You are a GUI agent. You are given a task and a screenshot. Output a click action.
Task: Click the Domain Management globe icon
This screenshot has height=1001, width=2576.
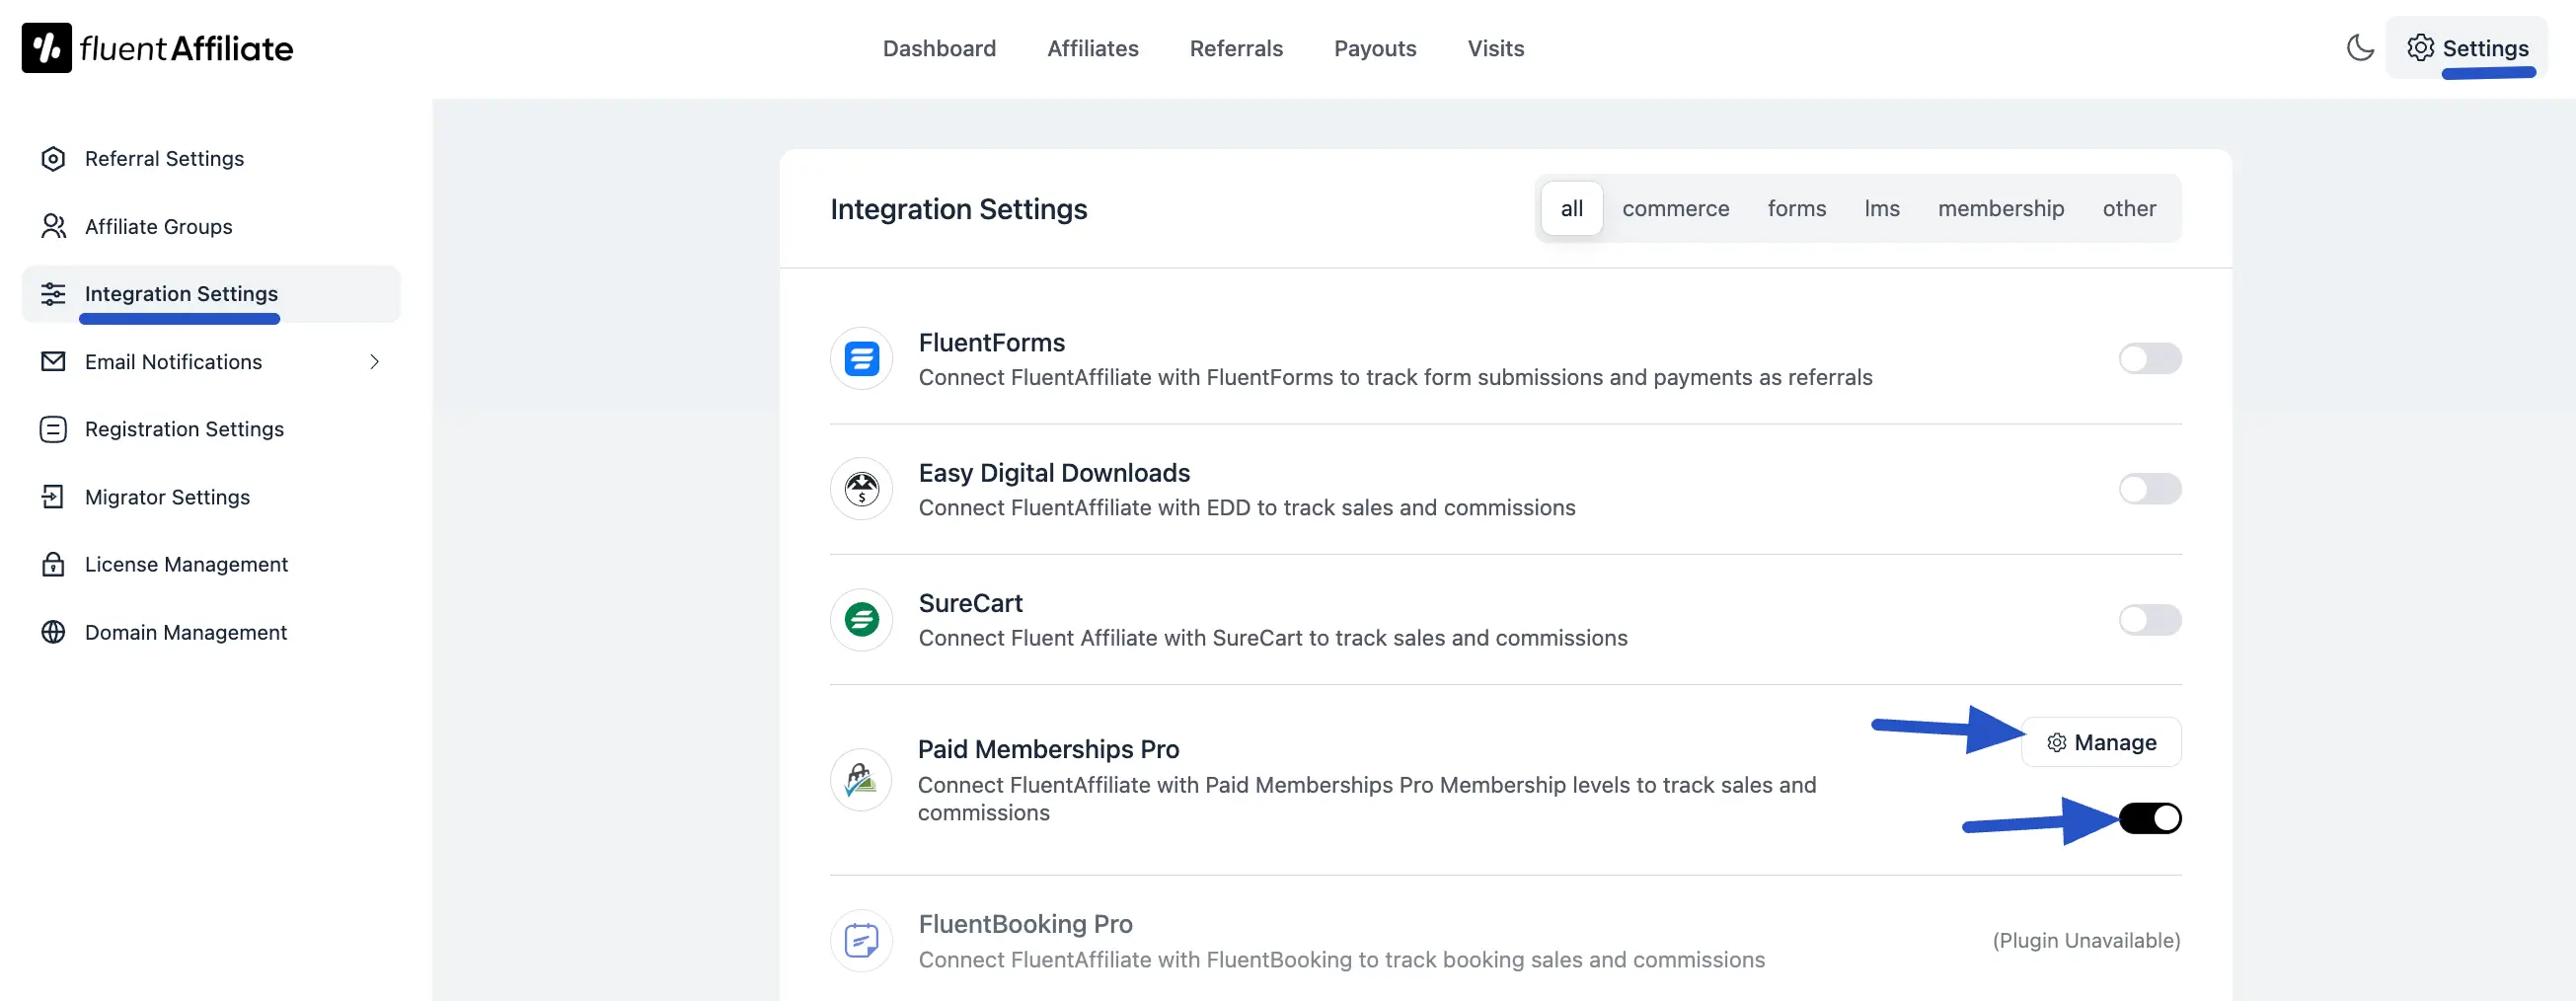click(53, 631)
